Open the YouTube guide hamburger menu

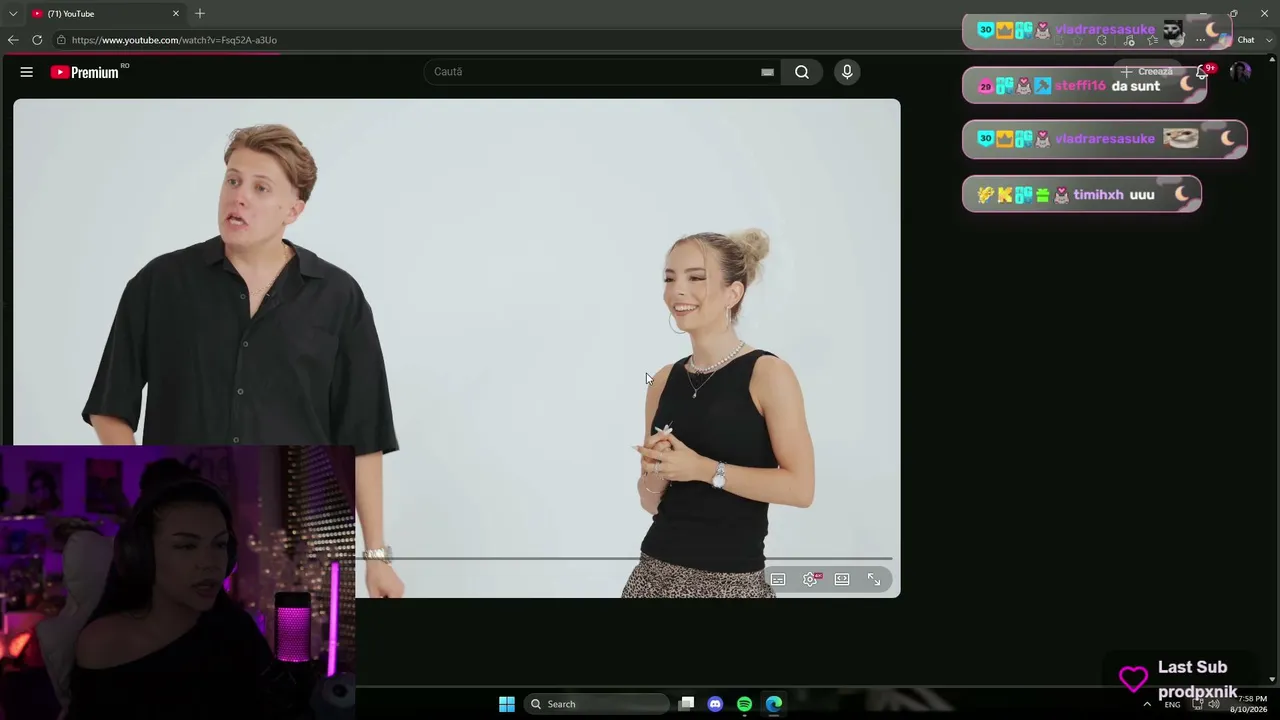click(x=27, y=72)
